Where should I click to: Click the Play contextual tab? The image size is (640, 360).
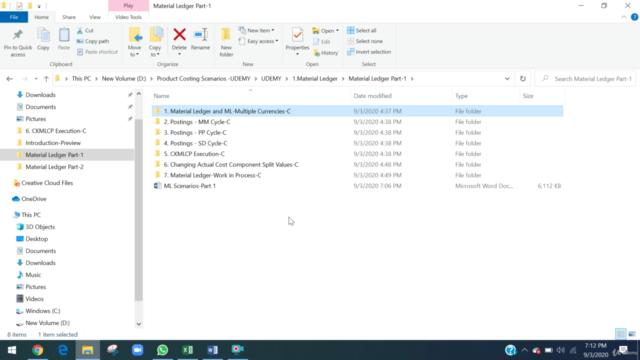[128, 6]
